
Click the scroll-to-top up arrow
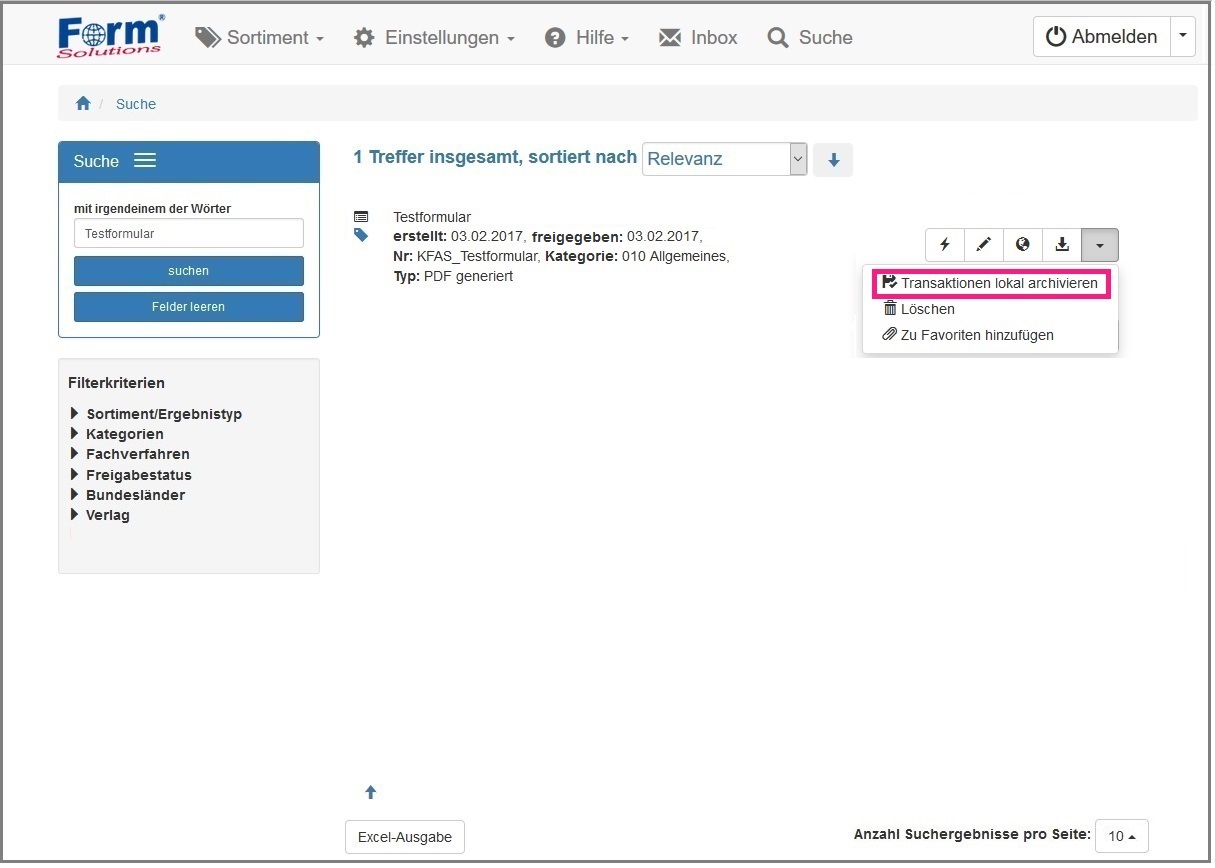[371, 792]
